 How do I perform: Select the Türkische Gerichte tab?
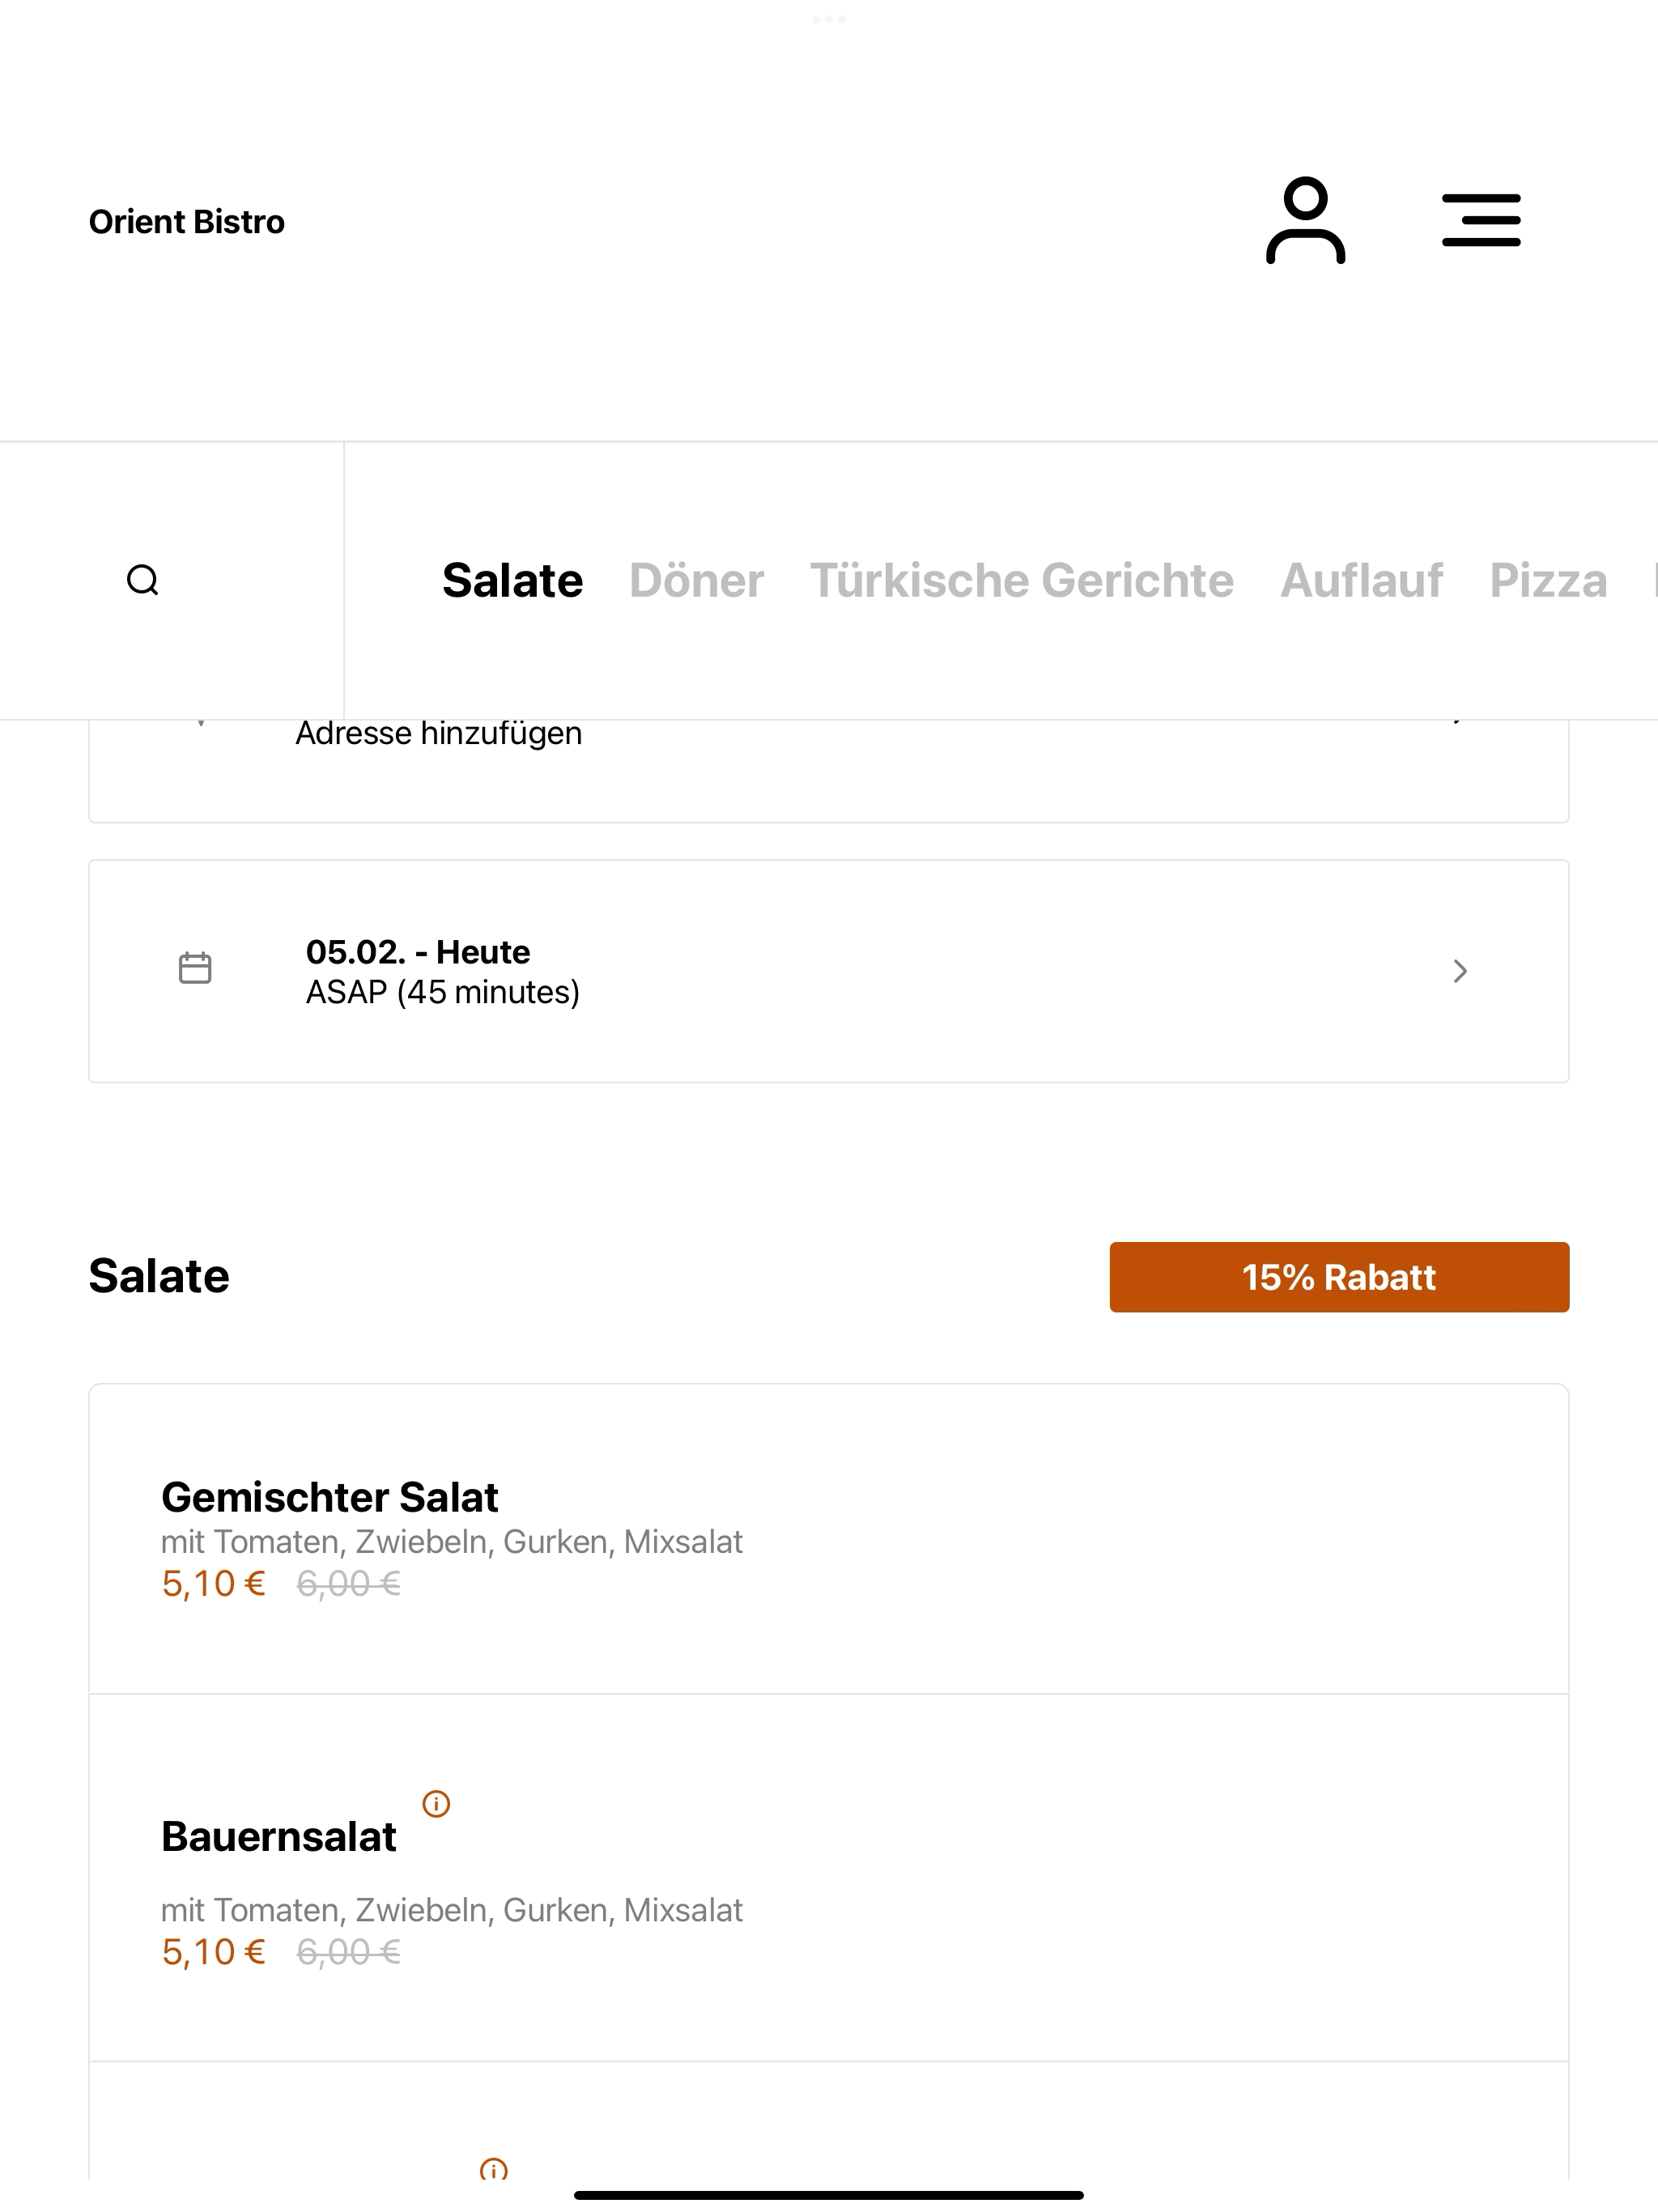(1022, 580)
